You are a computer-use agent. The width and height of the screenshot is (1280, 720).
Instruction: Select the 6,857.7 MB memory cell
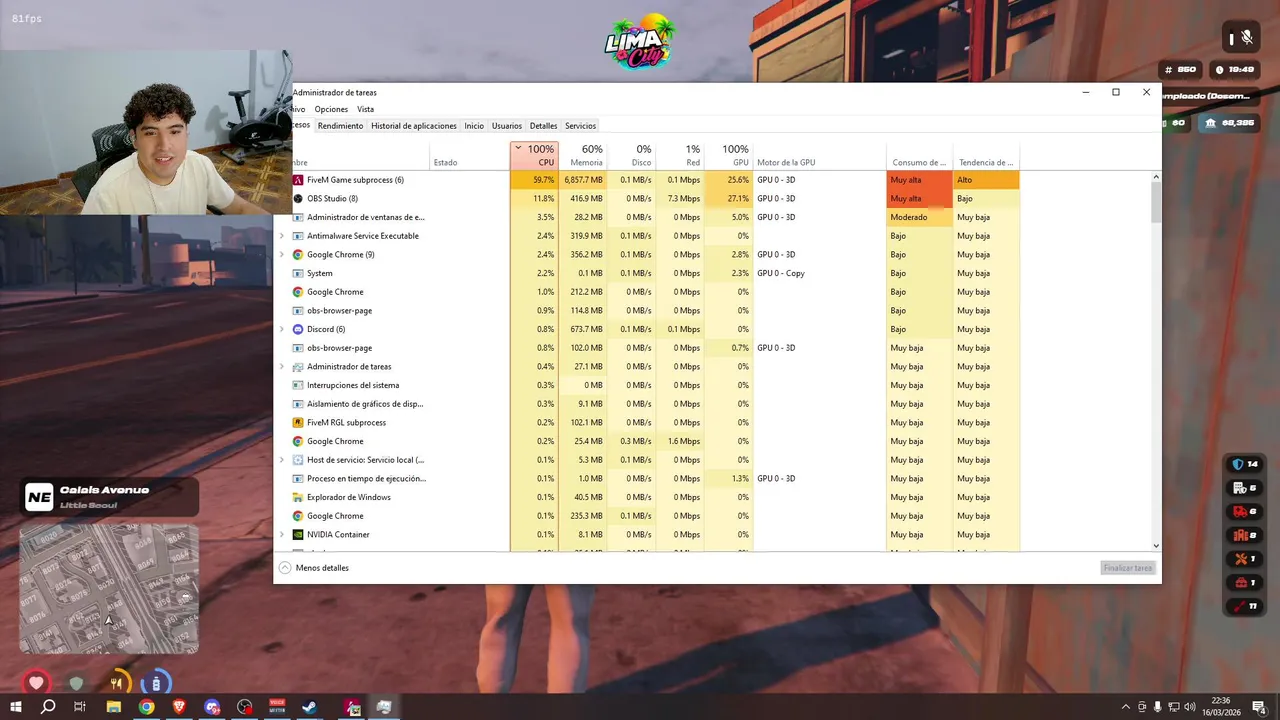[583, 180]
